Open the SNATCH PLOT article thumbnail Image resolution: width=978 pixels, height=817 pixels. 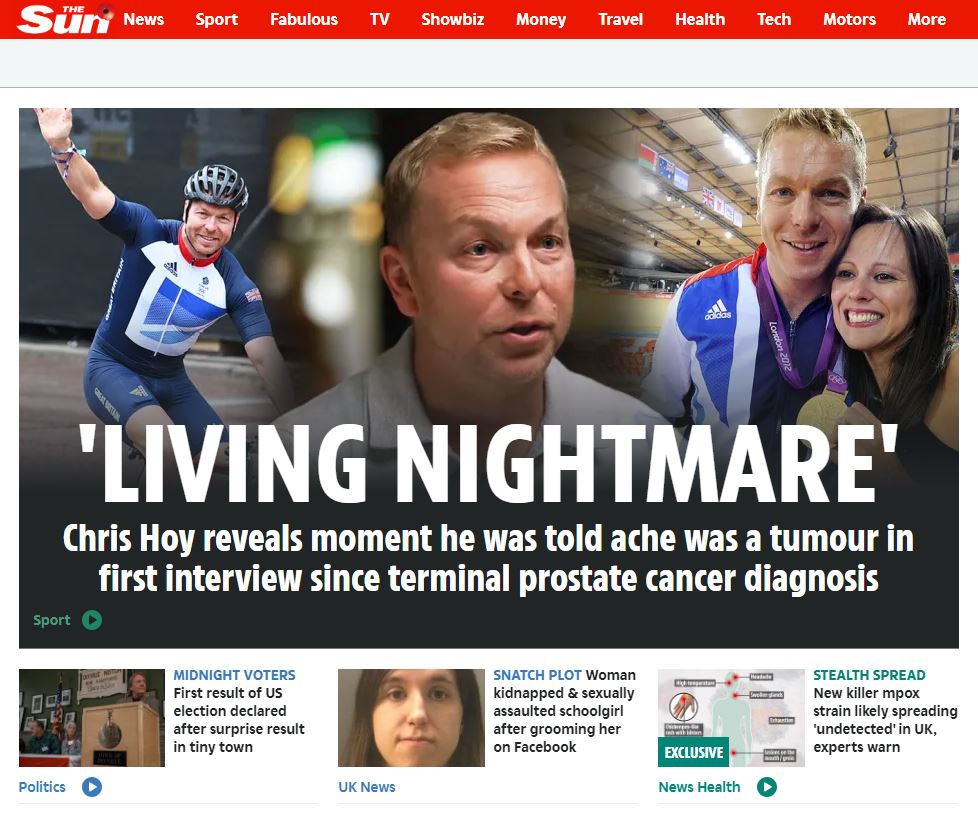tap(411, 718)
